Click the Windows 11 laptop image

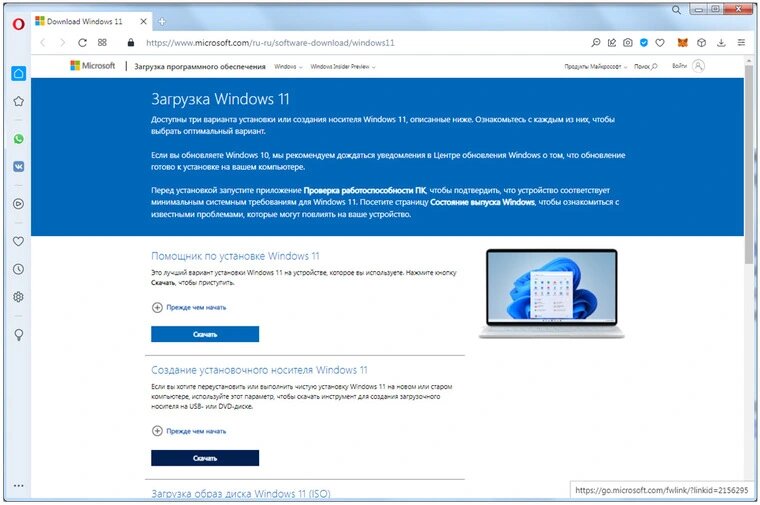pyautogui.click(x=552, y=293)
